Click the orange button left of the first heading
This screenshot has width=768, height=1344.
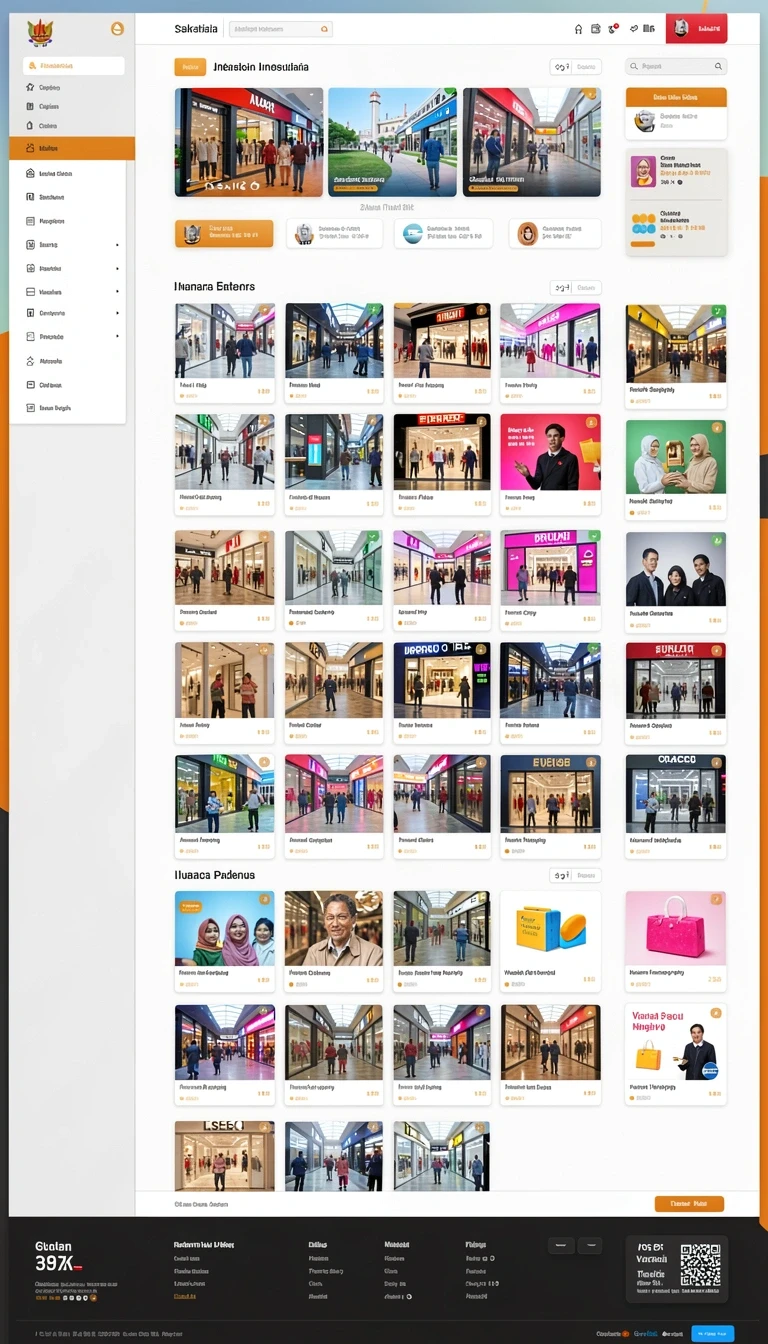190,67
